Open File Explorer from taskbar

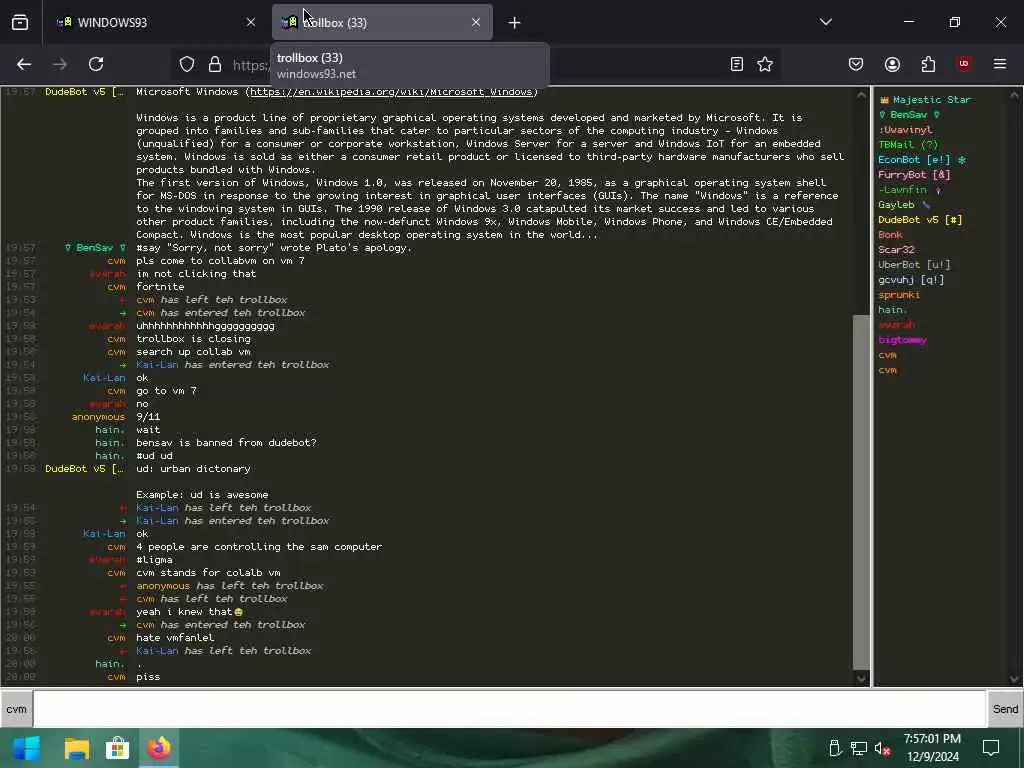[x=76, y=748]
